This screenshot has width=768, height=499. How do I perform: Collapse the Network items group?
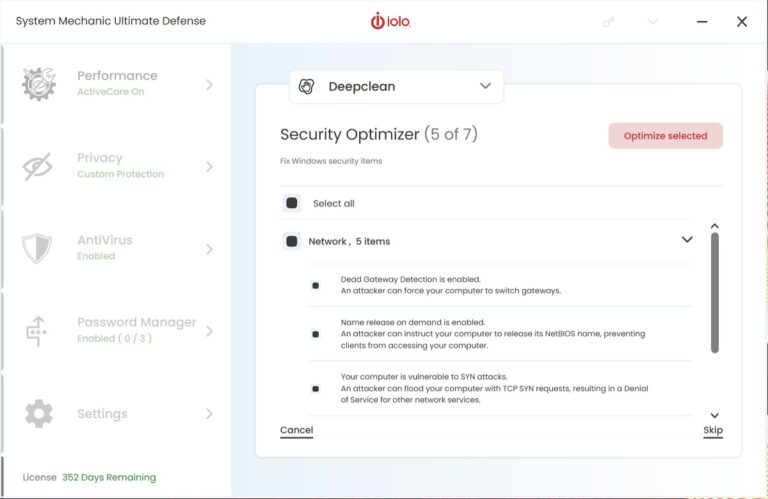(x=687, y=240)
